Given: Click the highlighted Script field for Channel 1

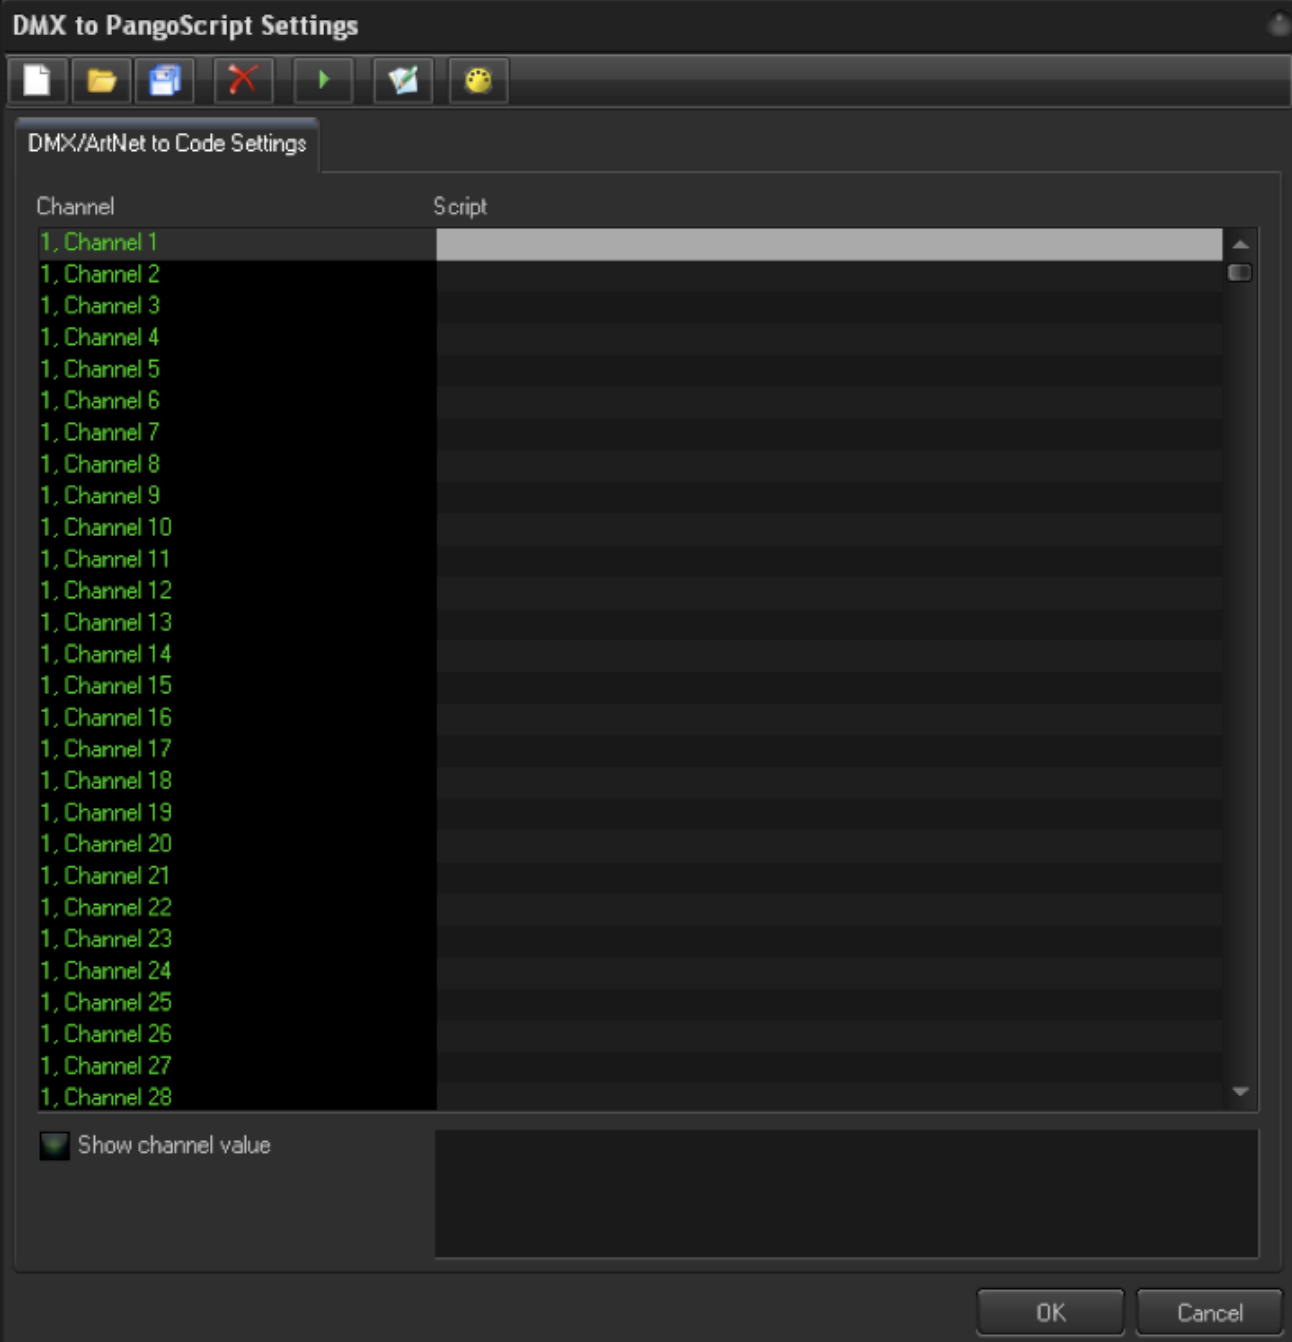Looking at the screenshot, I should 829,244.
